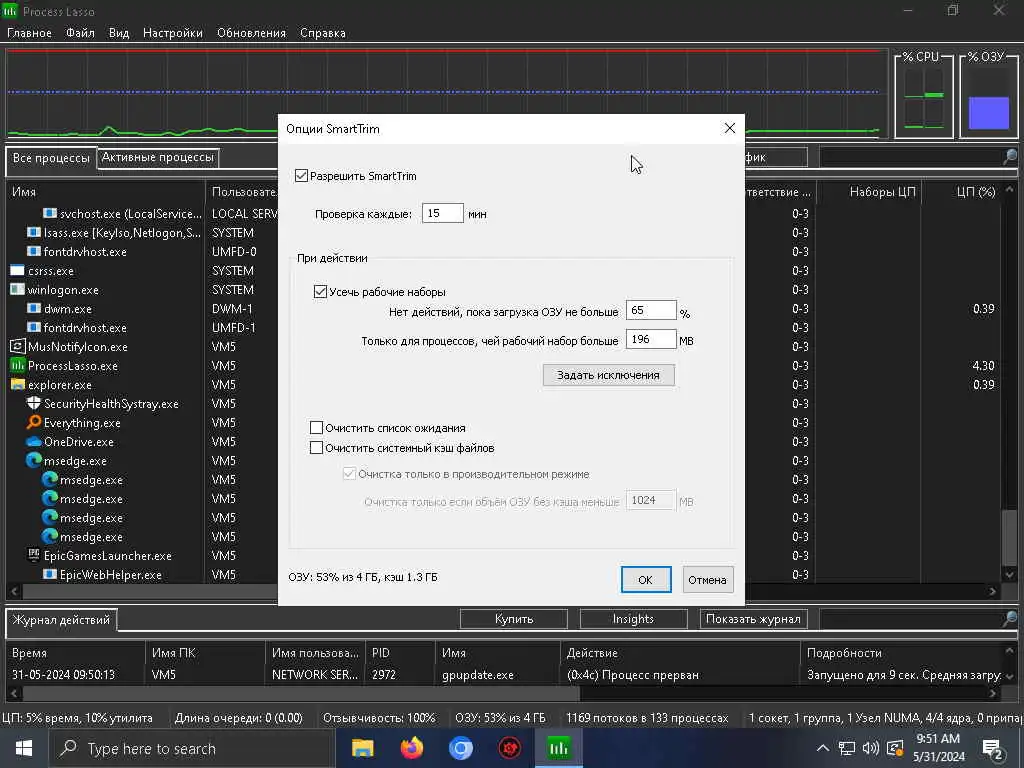Click the EpicGamesLauncher.exe icon

pos(34,555)
